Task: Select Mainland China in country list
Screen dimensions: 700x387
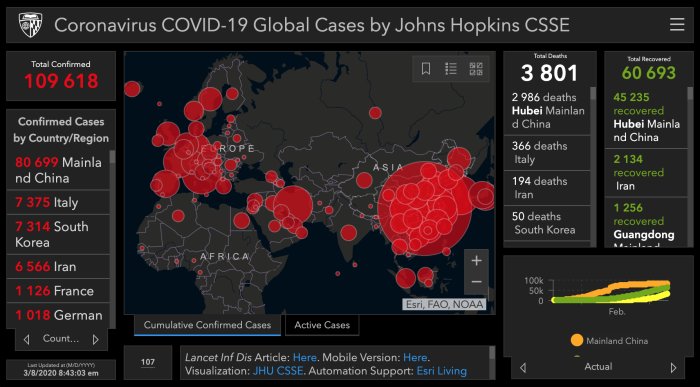Action: point(58,170)
